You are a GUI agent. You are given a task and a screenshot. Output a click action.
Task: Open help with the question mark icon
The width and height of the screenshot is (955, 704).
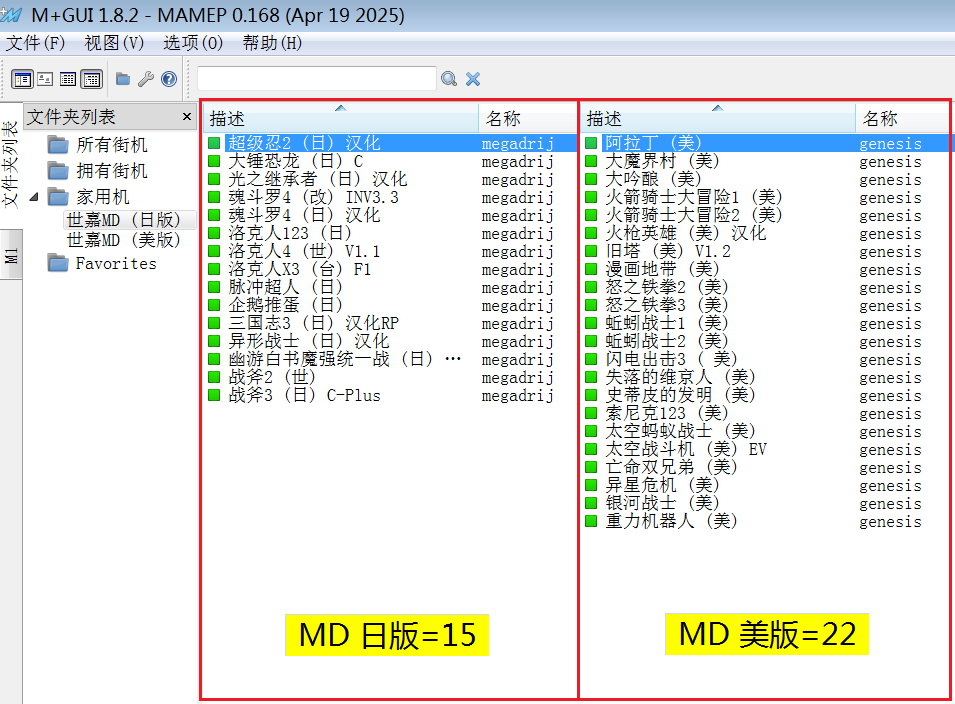point(169,79)
